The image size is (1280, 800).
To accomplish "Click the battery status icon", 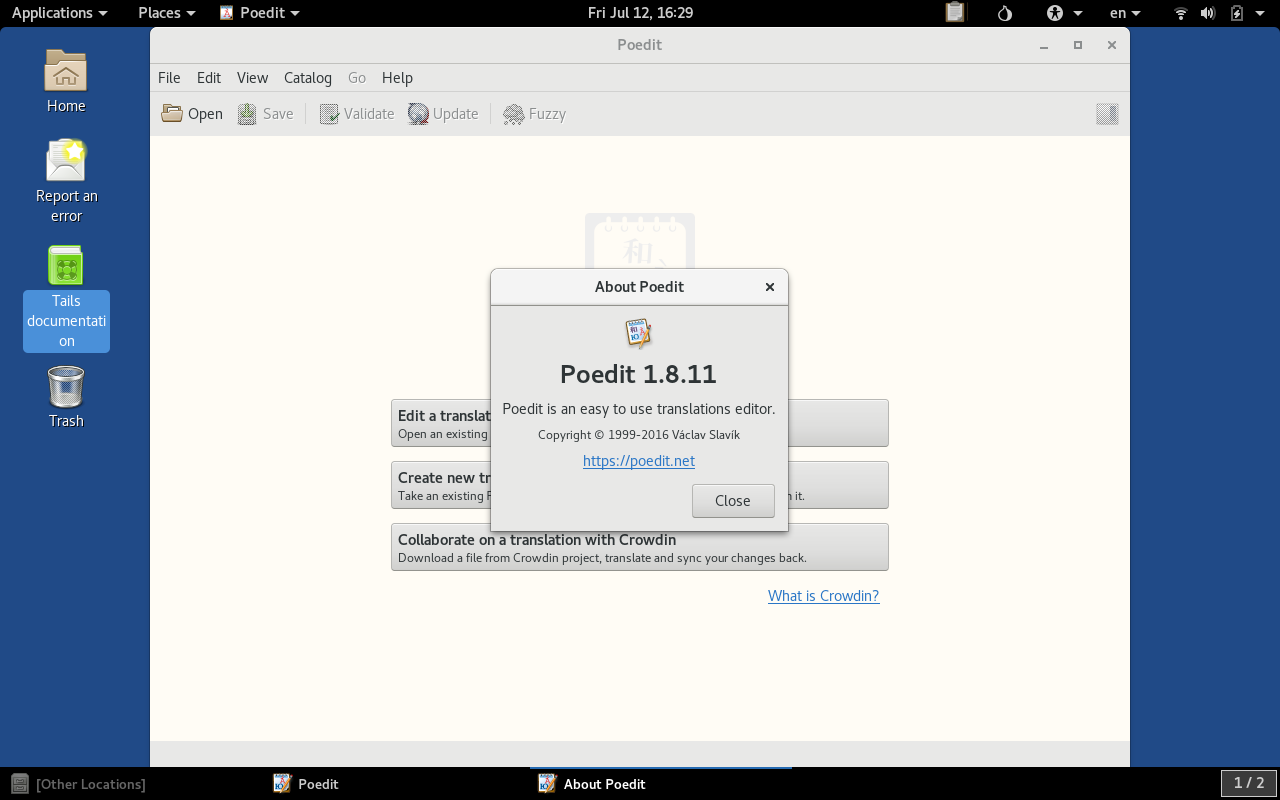I will (x=1237, y=13).
